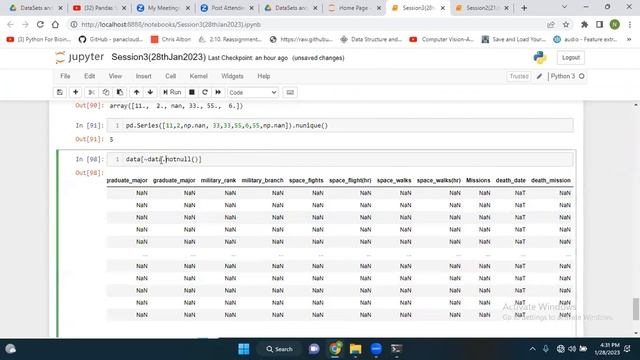Screen dimensions: 640x360
Task: Click the Logout button
Action: click(x=571, y=58)
